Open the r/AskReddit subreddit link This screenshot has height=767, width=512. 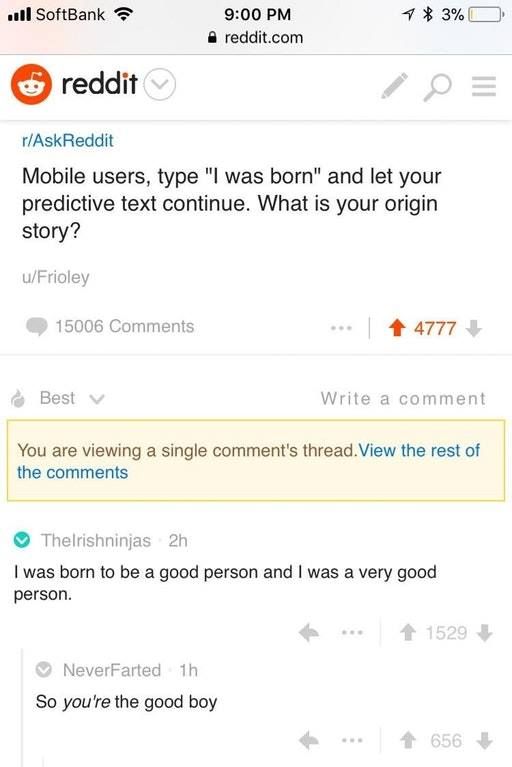click(67, 140)
